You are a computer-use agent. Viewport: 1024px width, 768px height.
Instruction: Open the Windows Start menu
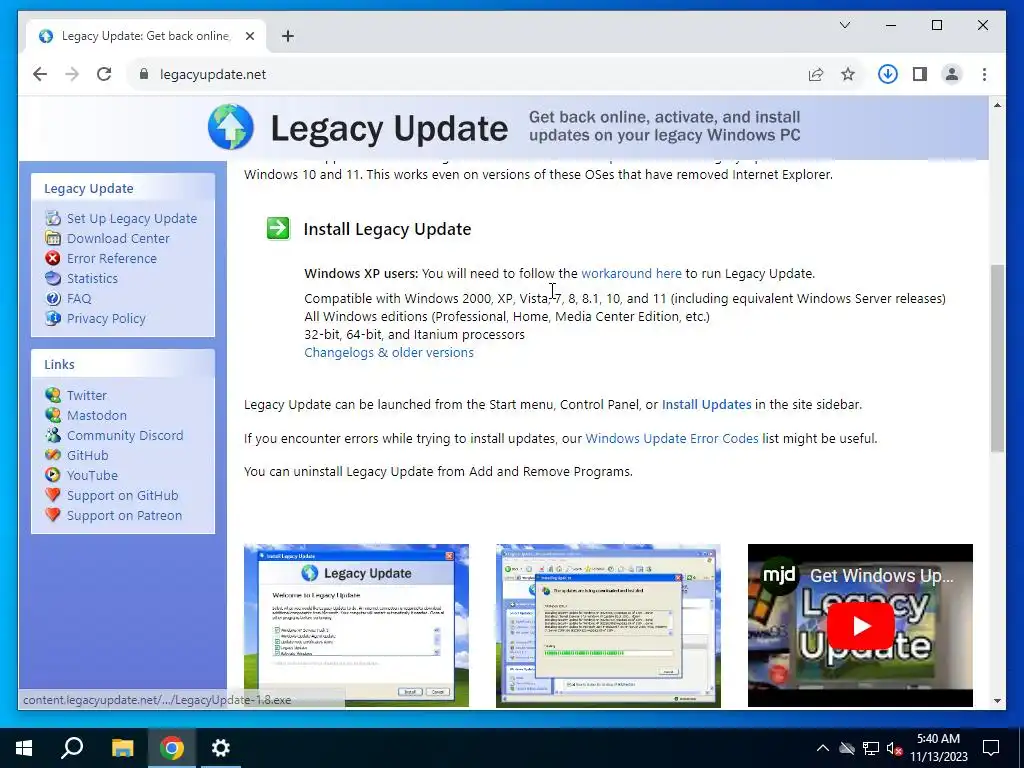(x=24, y=748)
